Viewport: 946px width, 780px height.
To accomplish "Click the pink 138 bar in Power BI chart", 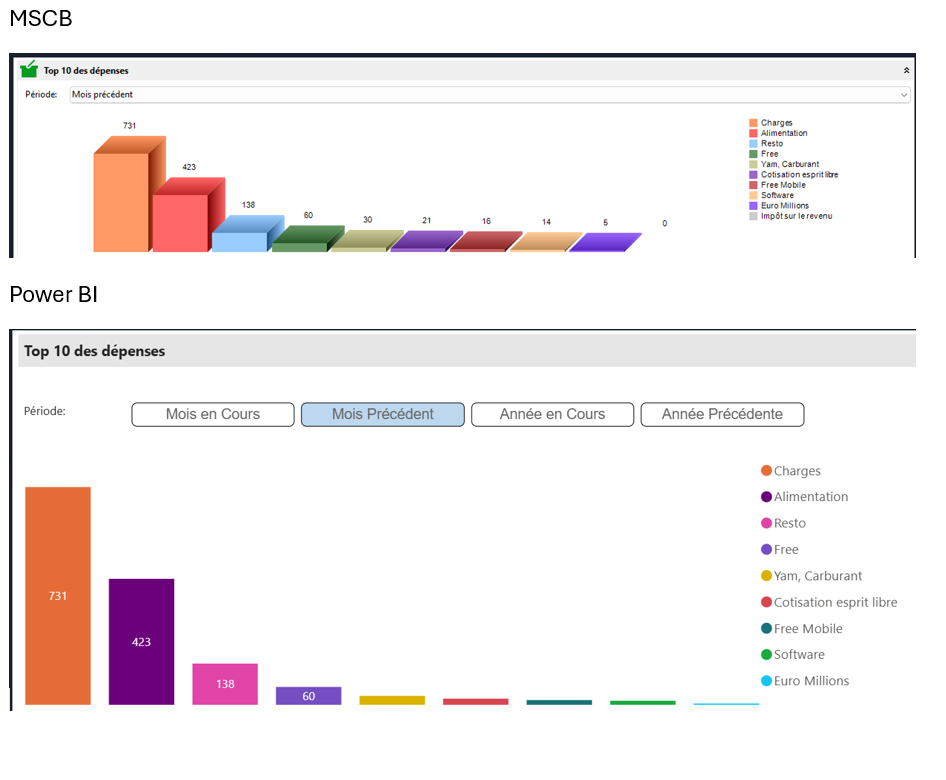I will click(x=225, y=684).
